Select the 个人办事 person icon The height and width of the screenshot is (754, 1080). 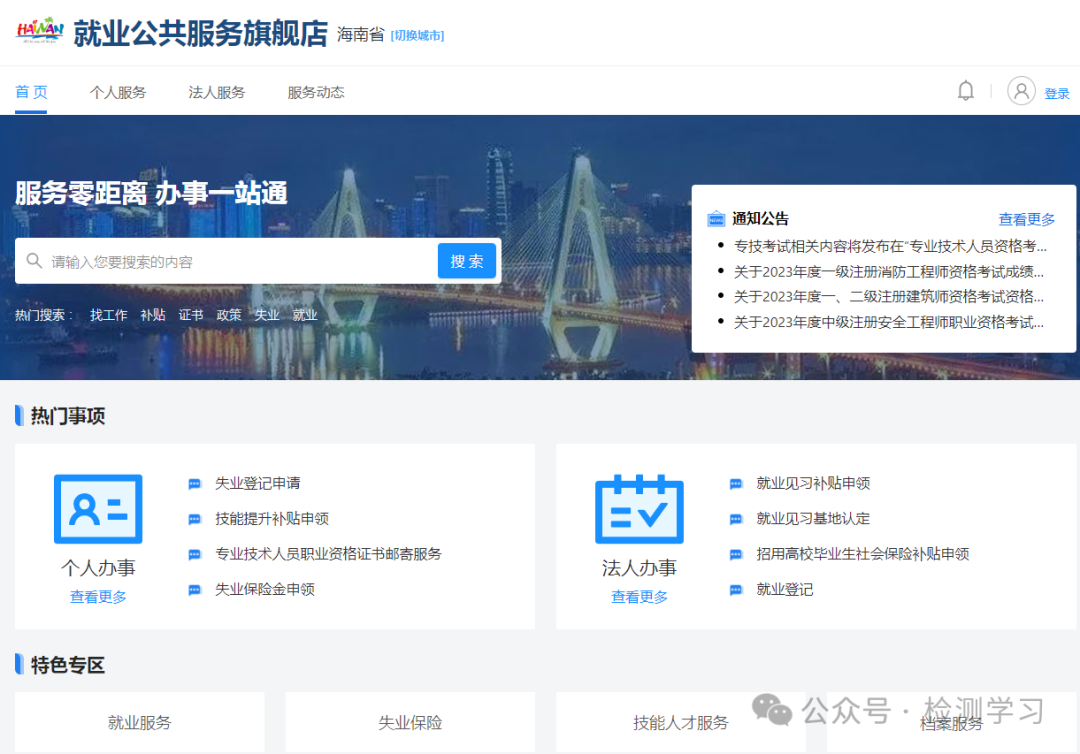[x=97, y=509]
